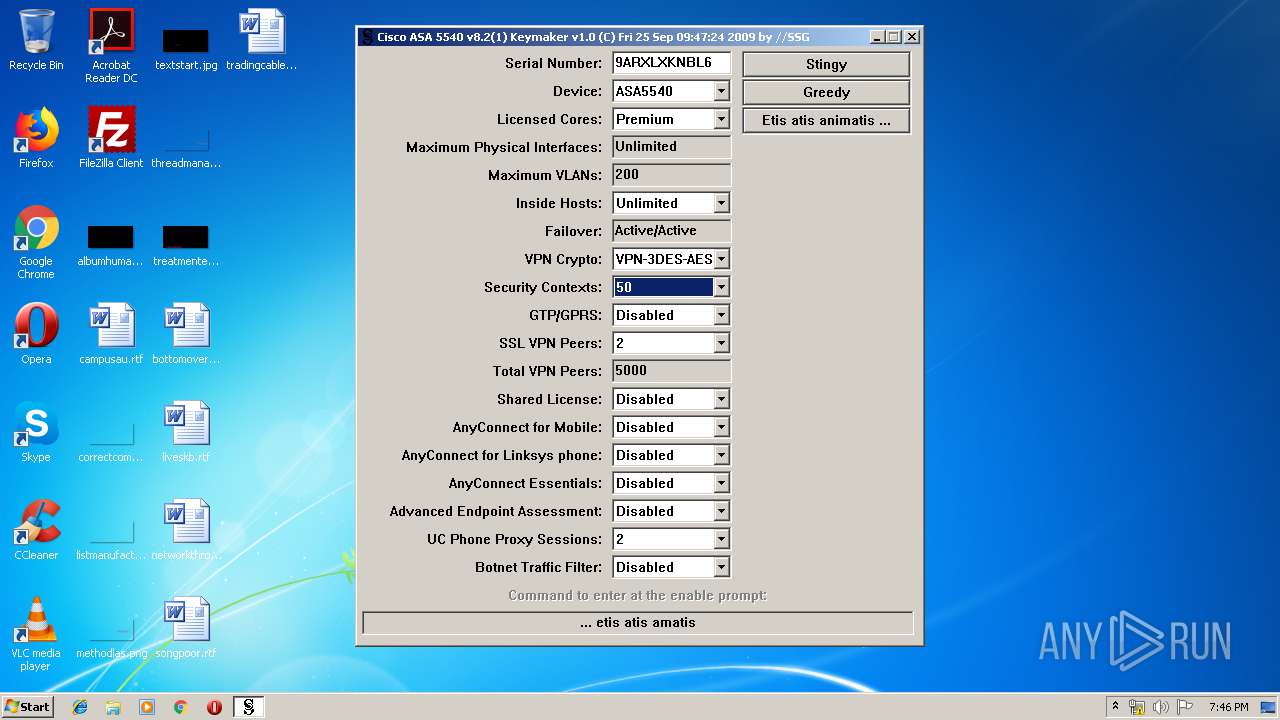Click the Etis atis animatis button

tap(826, 120)
